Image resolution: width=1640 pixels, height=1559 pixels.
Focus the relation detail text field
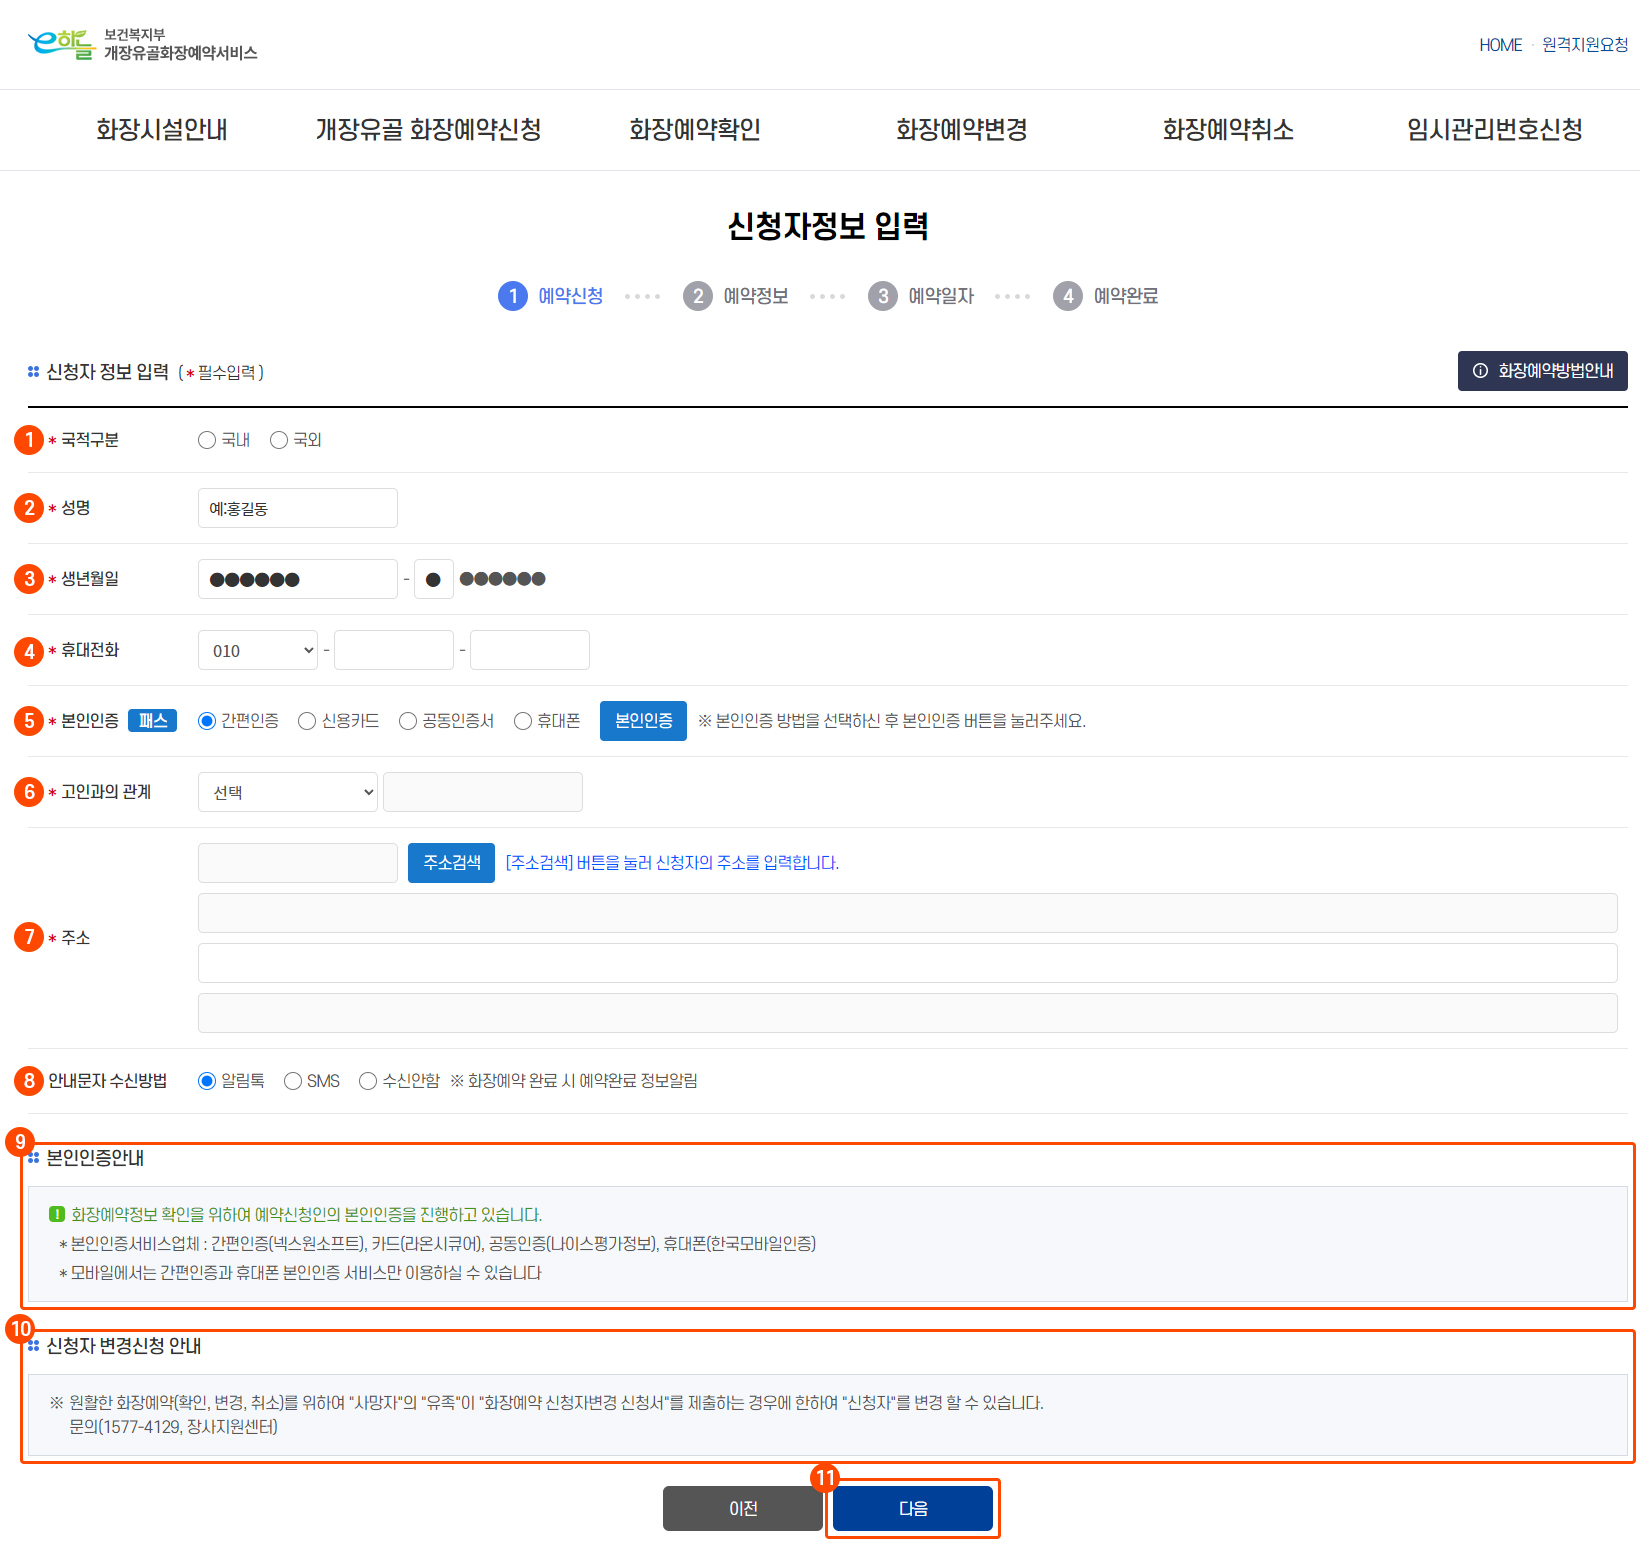click(483, 792)
